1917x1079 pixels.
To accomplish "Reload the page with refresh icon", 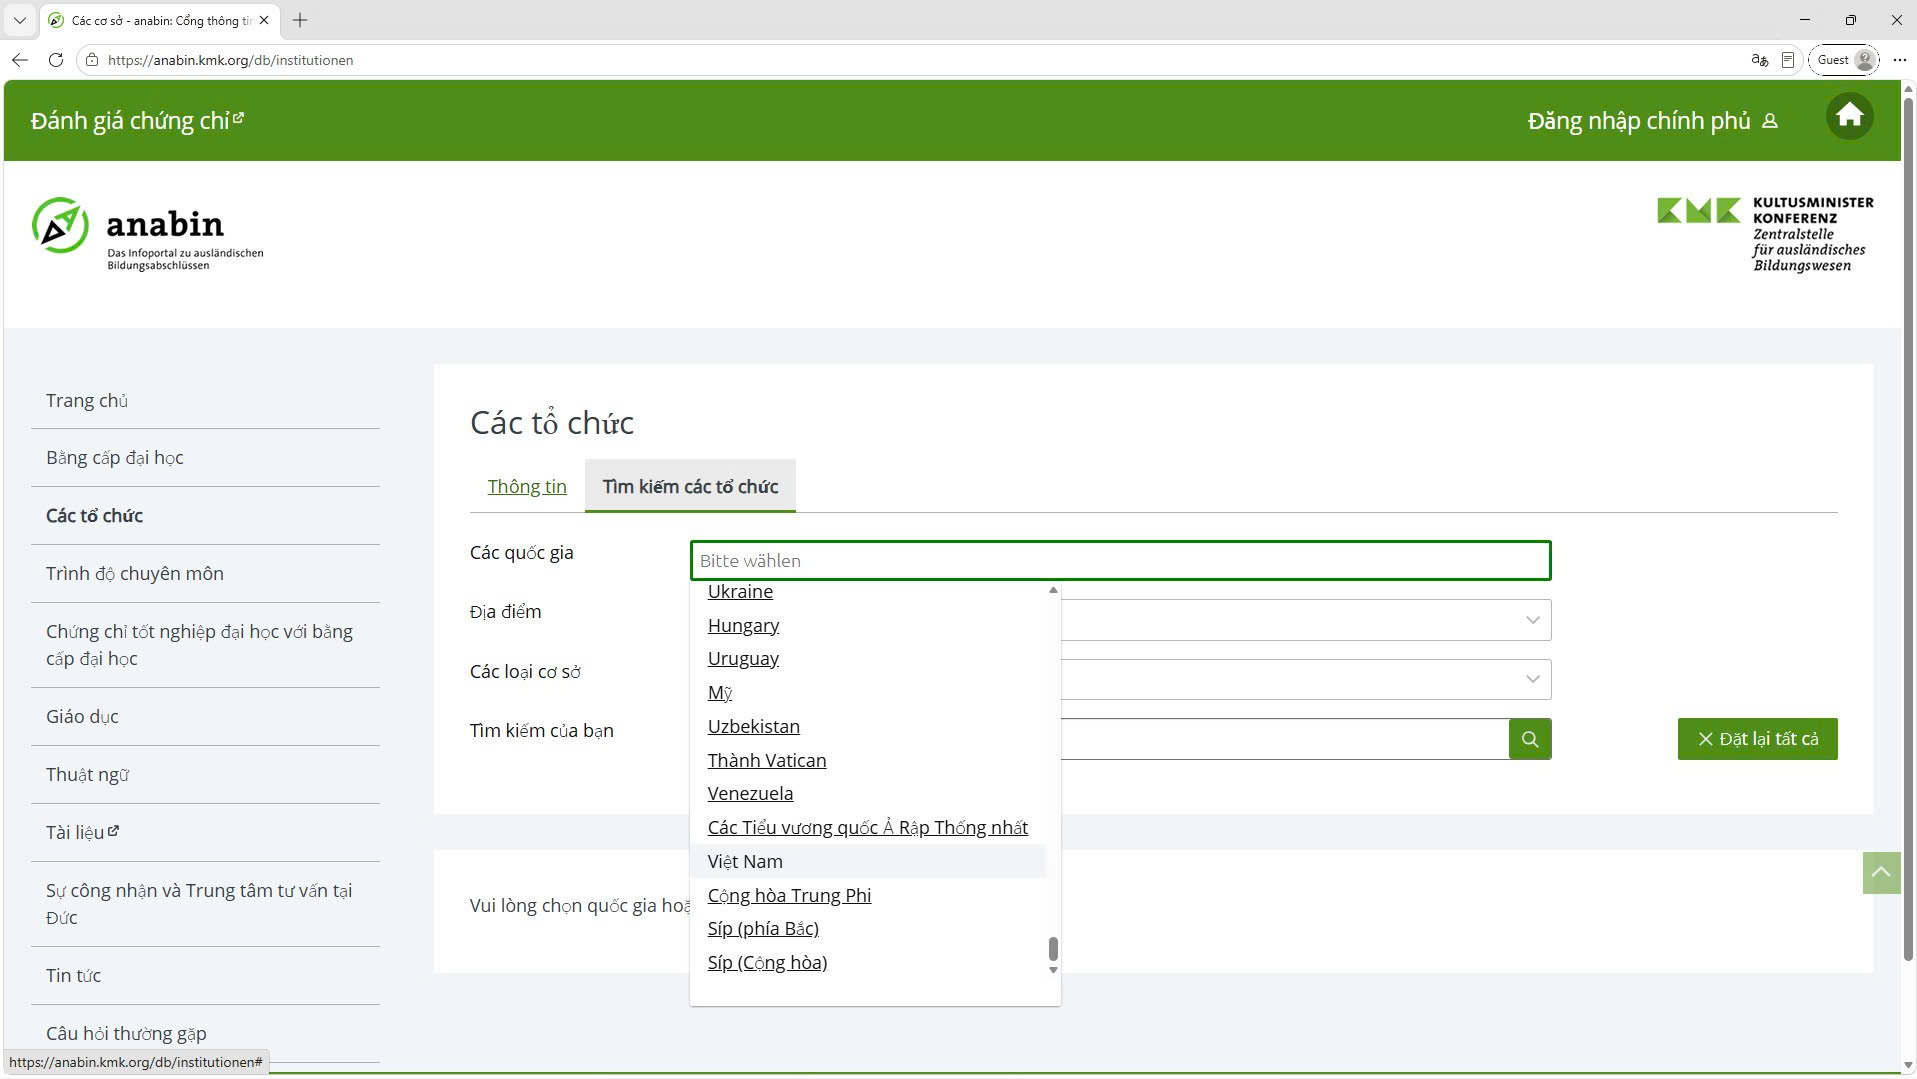I will pos(56,60).
